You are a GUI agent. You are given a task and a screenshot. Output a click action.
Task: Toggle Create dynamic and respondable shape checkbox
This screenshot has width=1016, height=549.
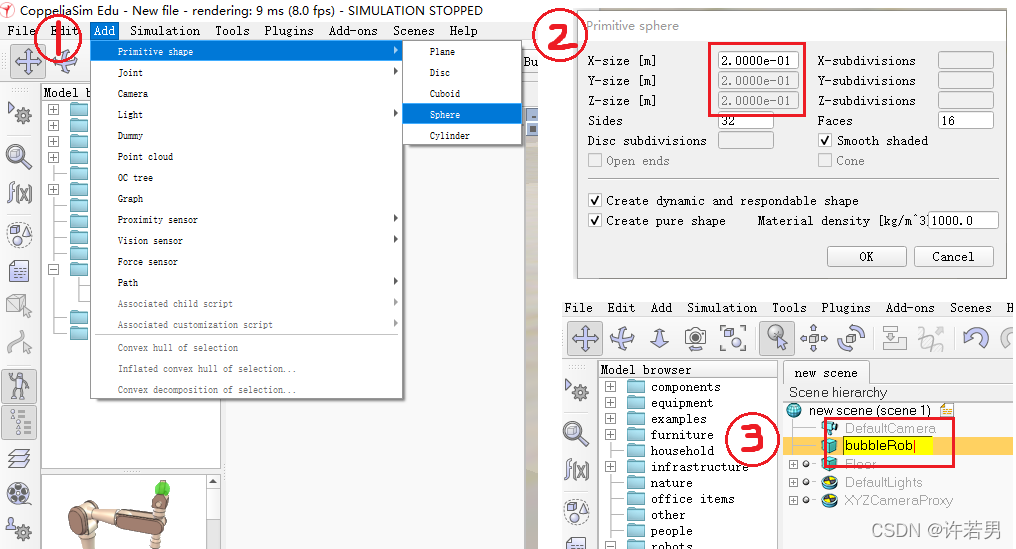tap(594, 200)
